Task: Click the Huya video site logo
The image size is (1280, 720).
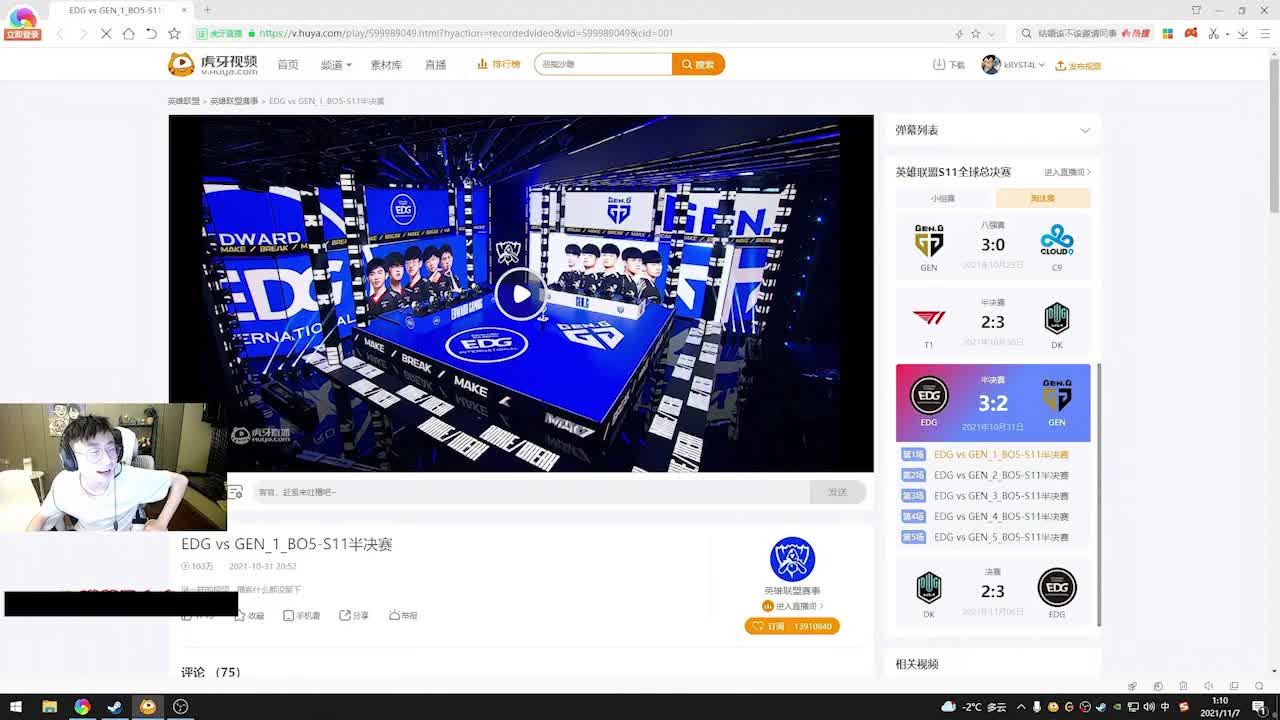Action: pyautogui.click(x=212, y=64)
